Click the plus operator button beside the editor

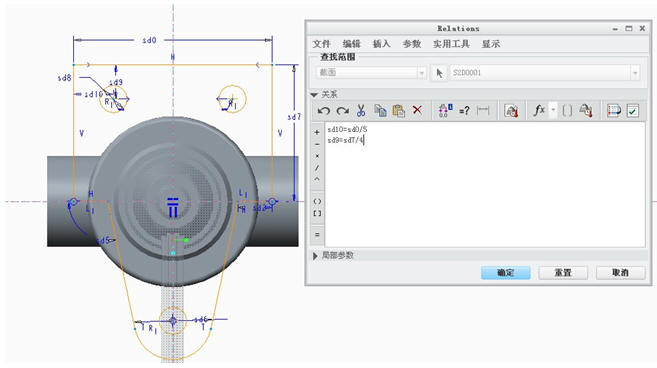click(317, 132)
